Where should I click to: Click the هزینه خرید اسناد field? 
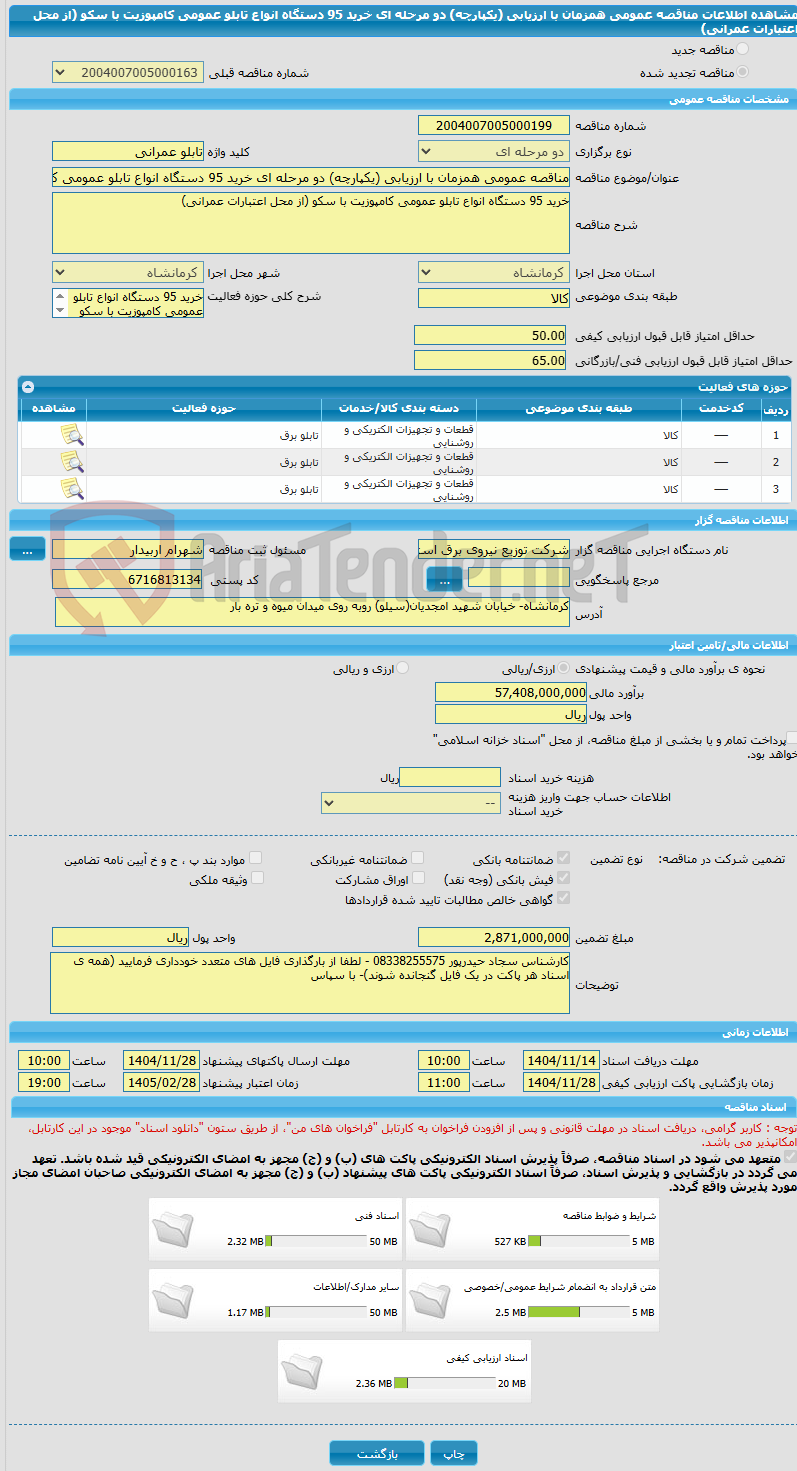[x=449, y=777]
